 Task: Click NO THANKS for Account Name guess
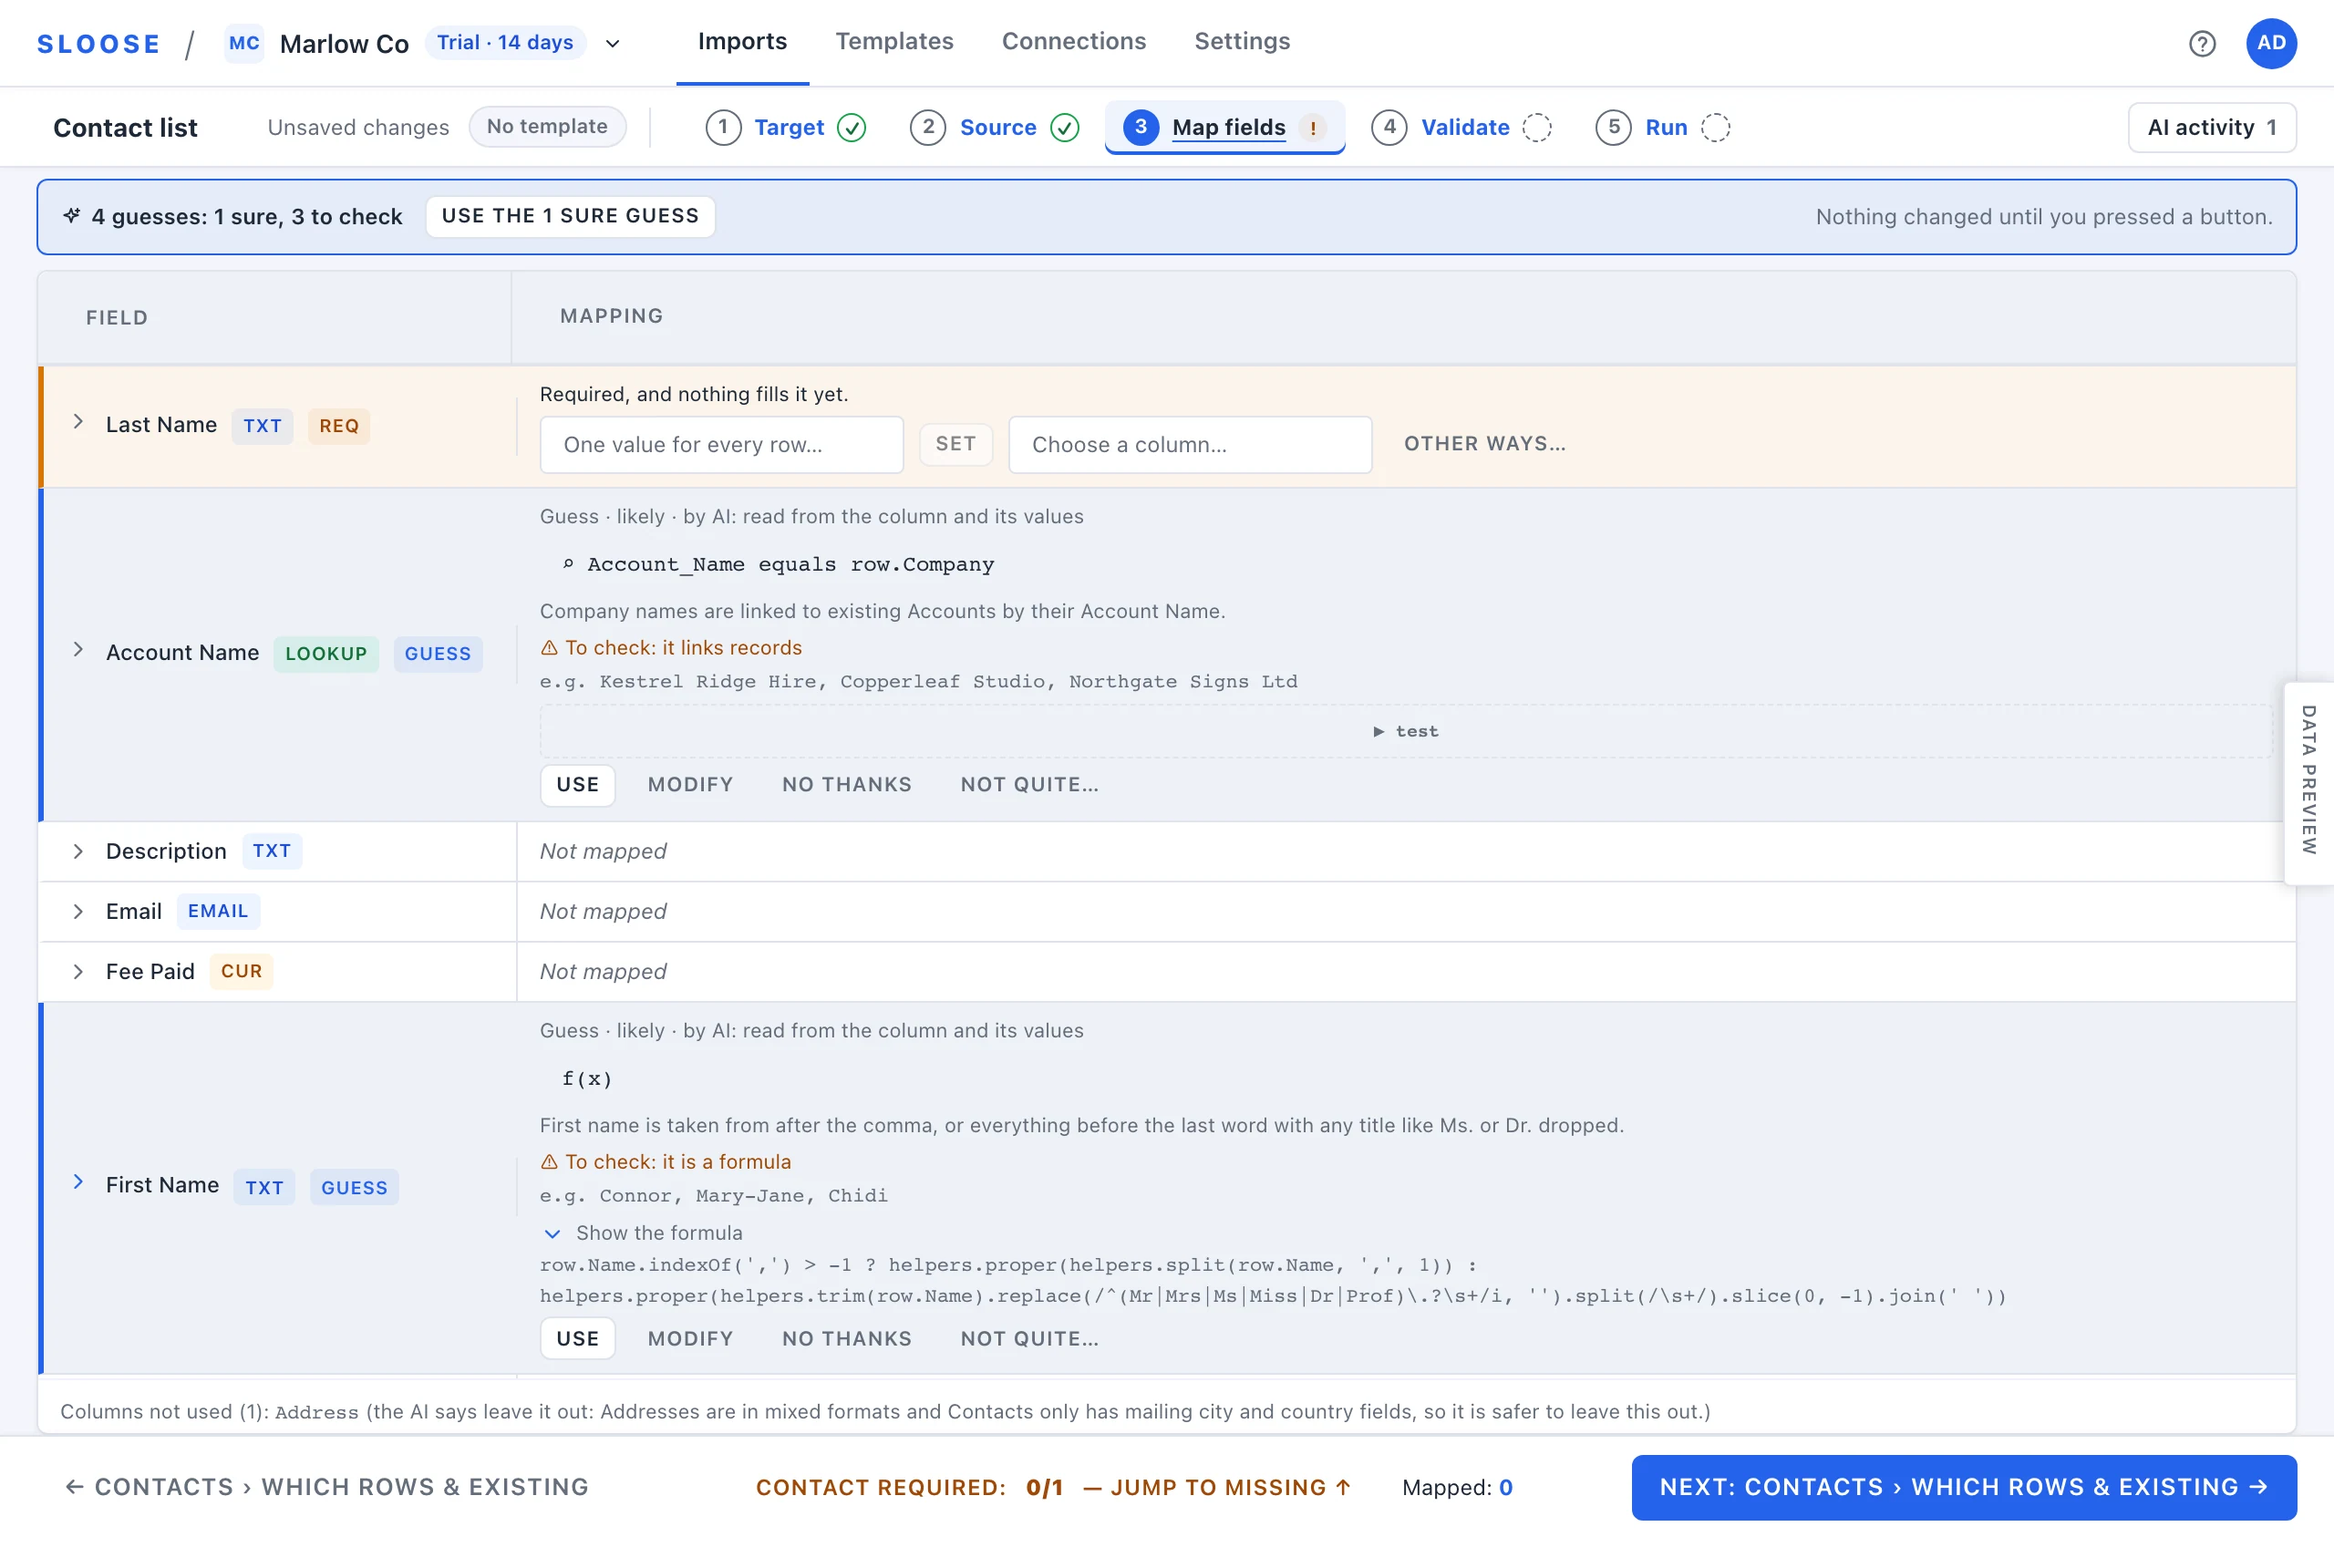click(846, 785)
